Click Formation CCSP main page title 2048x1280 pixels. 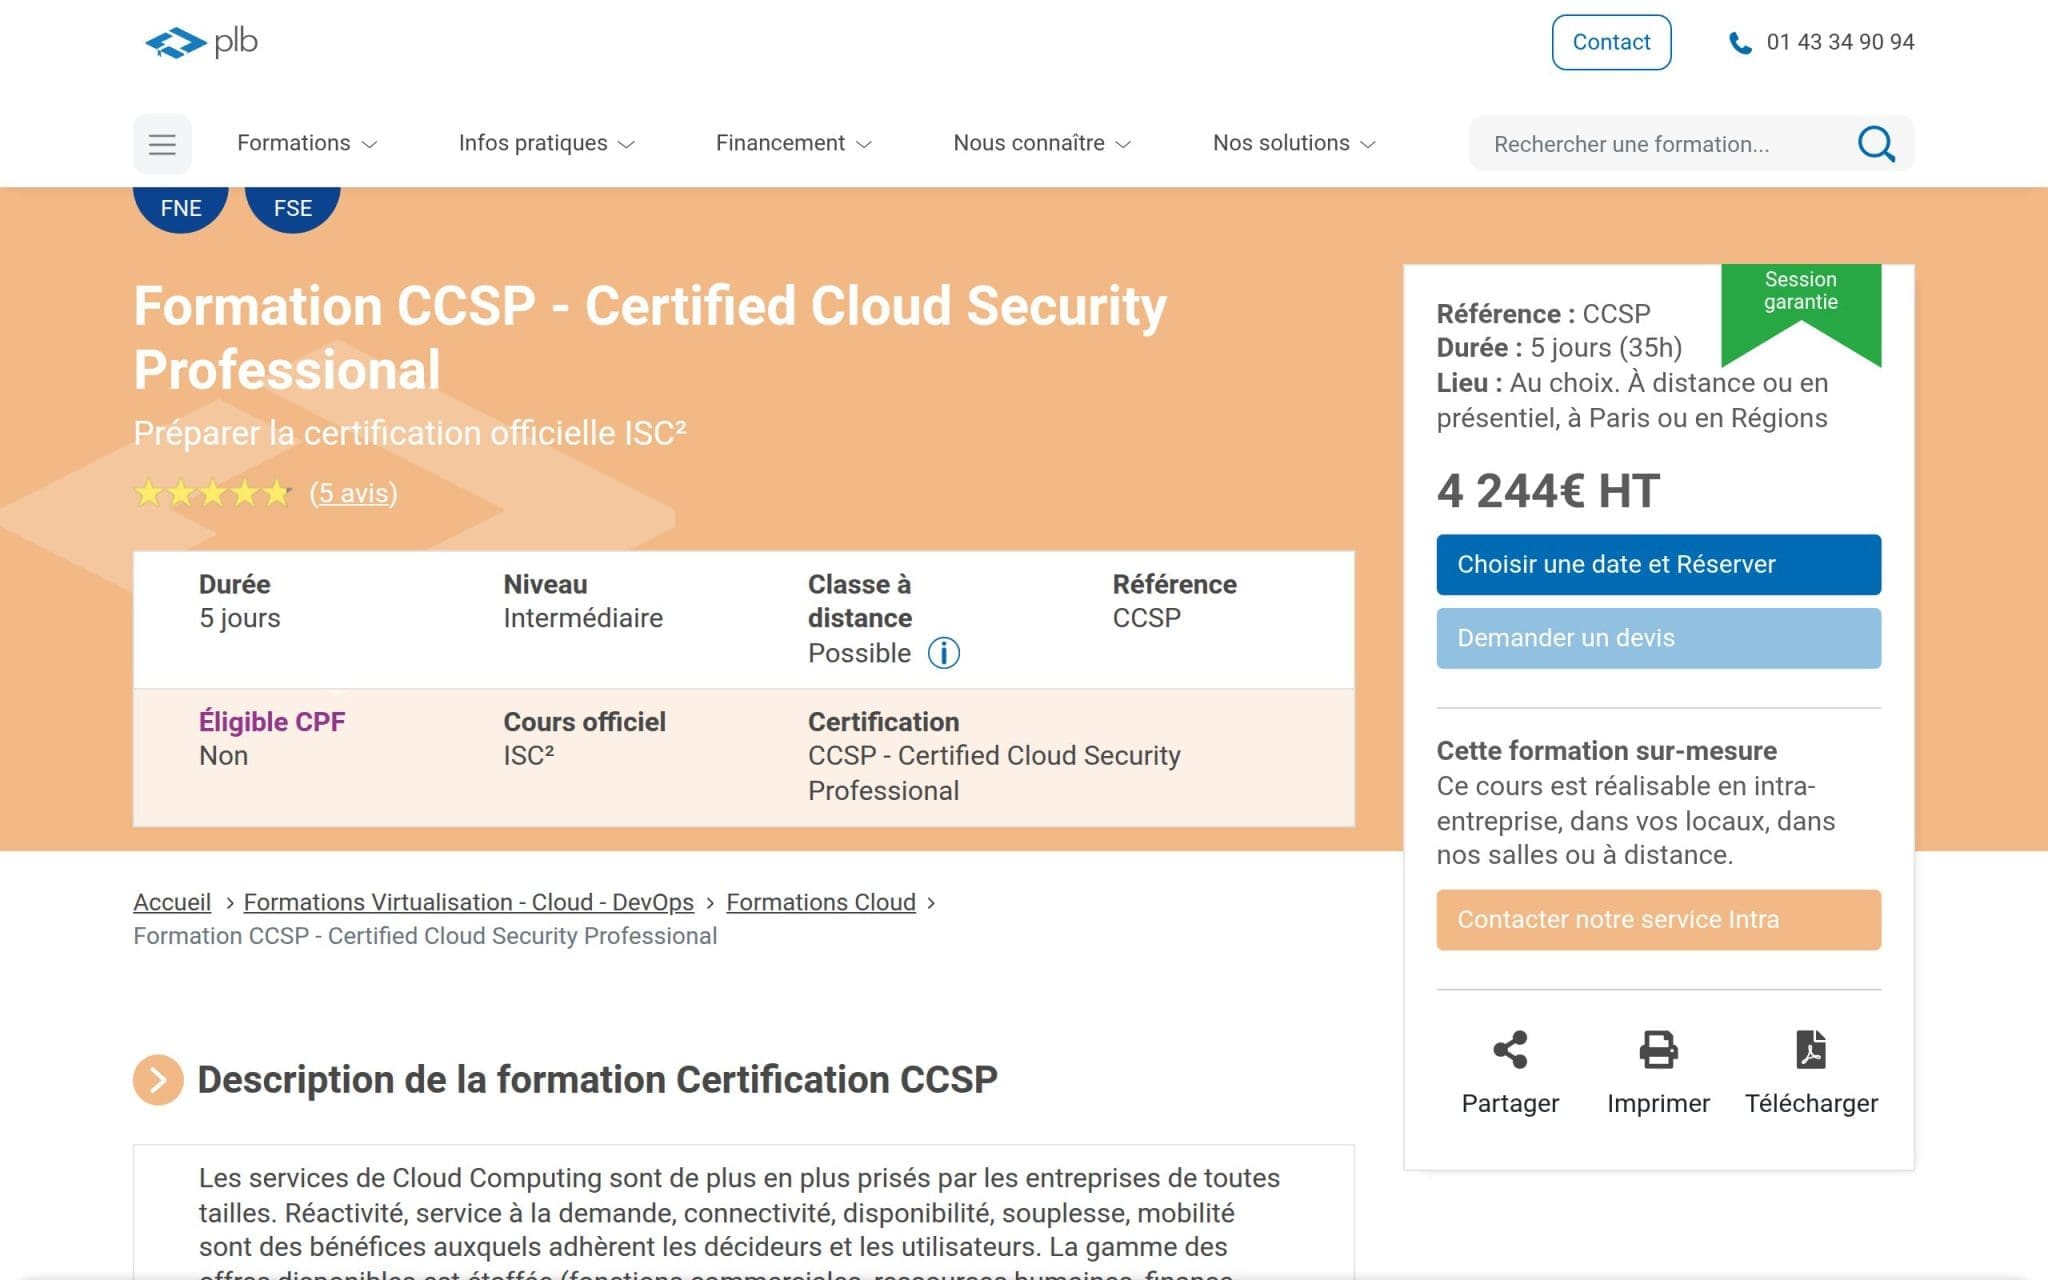pyautogui.click(x=650, y=338)
